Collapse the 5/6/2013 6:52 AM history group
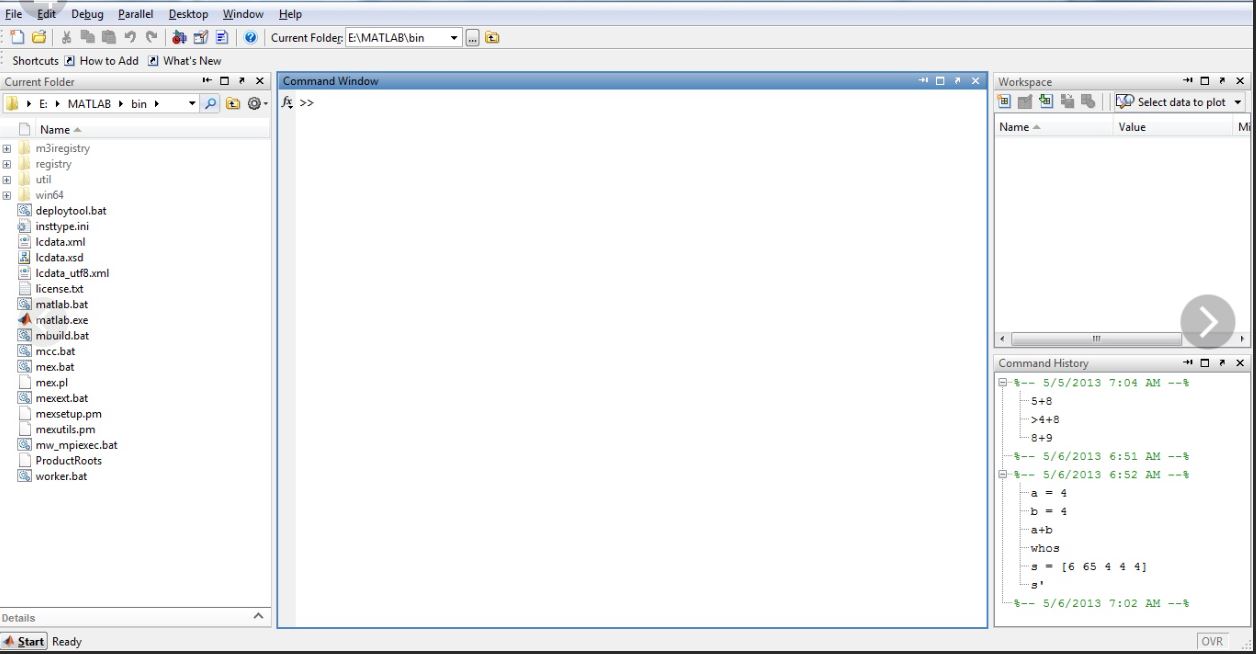Screen dimensions: 1256x654 tap(1003, 475)
